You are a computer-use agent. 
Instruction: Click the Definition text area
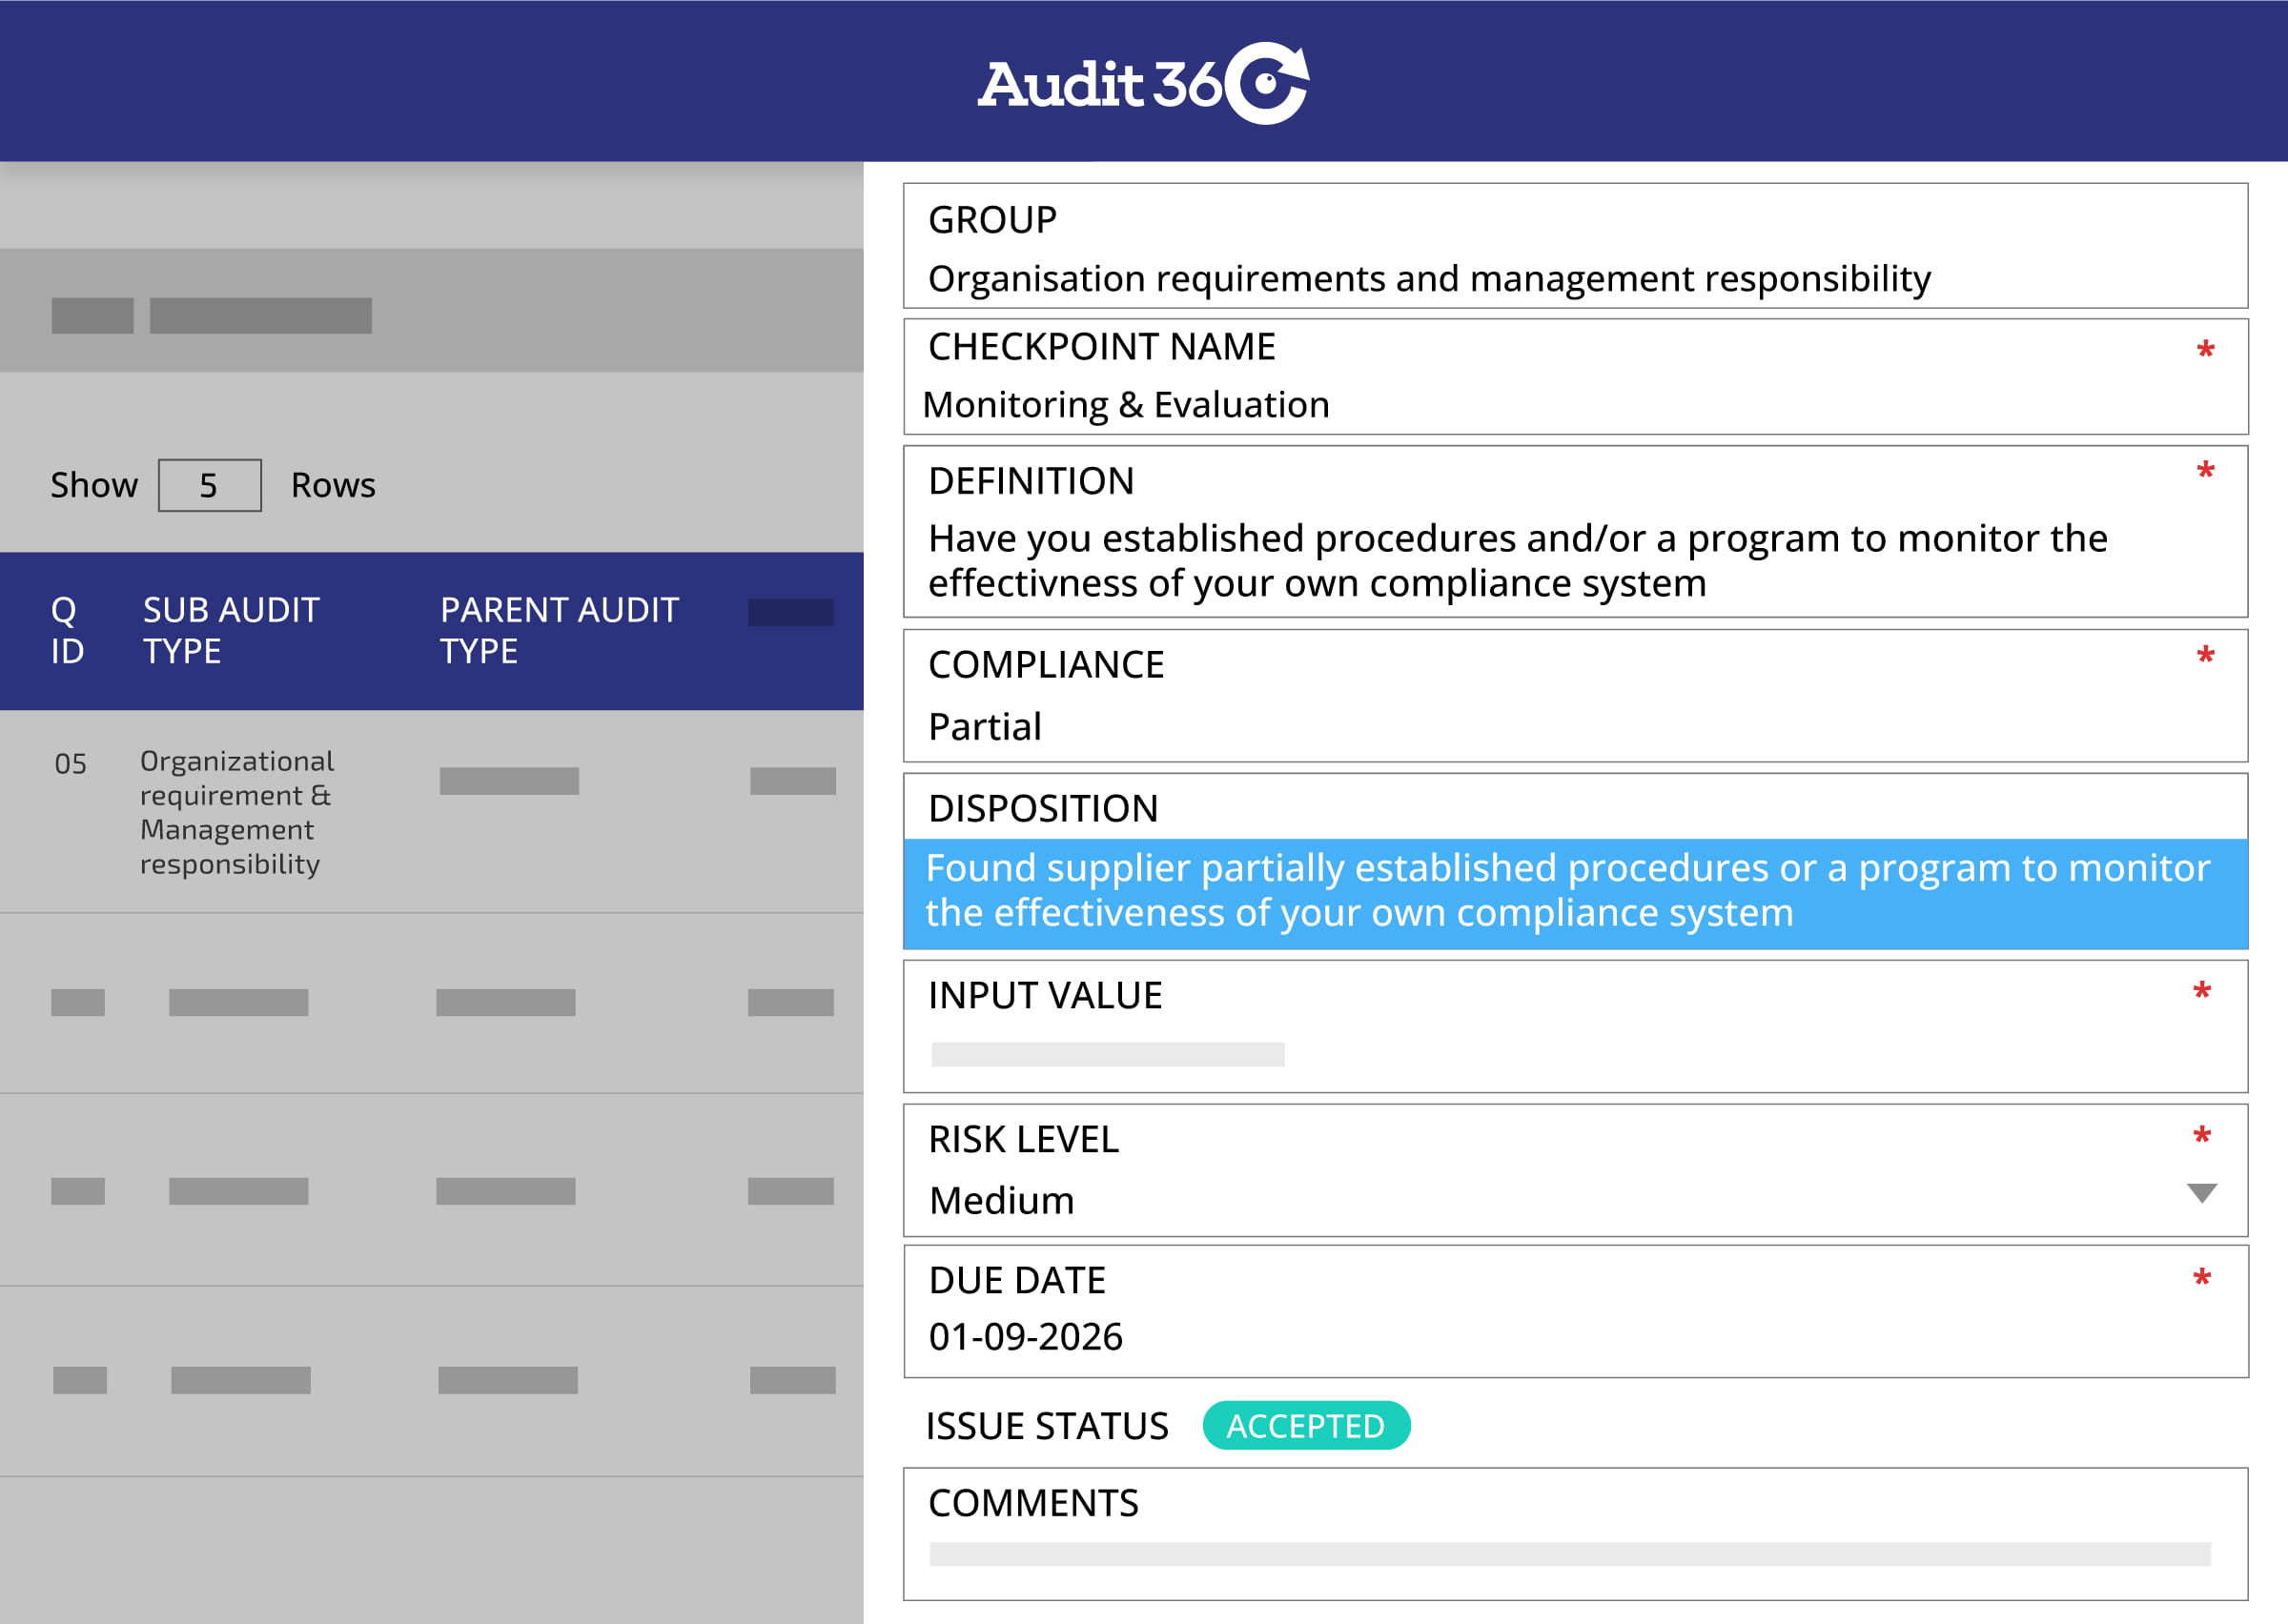1575,531
